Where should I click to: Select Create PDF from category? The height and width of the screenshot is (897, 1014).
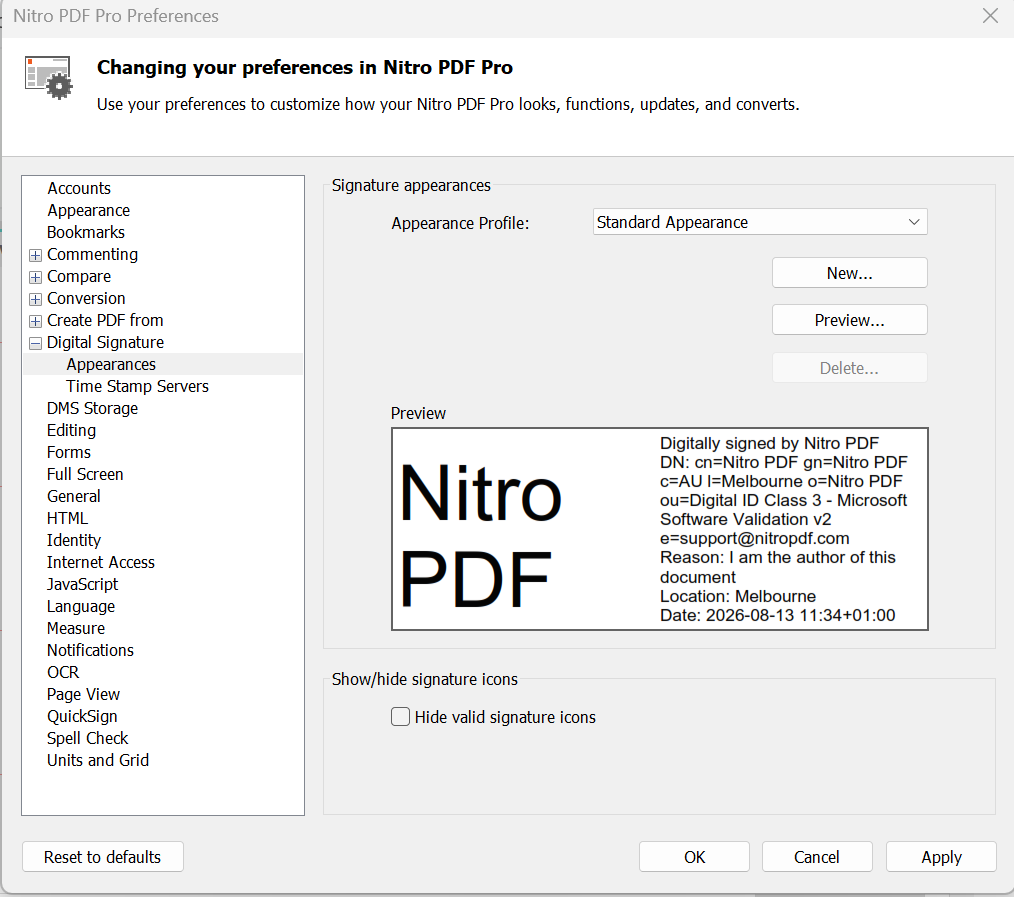coord(105,320)
